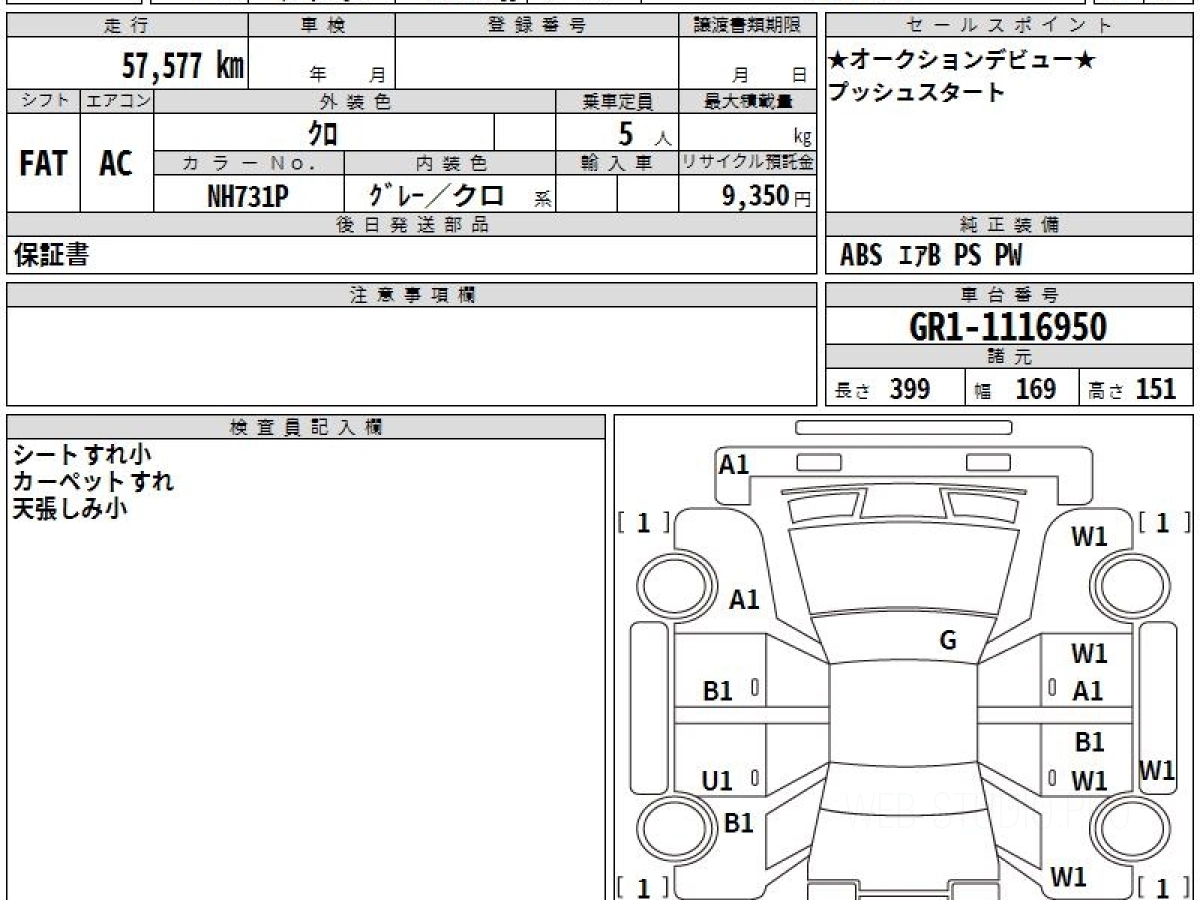This screenshot has width=1200, height=900.
Task: Select the プッシュスタート line
Action: click(x=916, y=93)
